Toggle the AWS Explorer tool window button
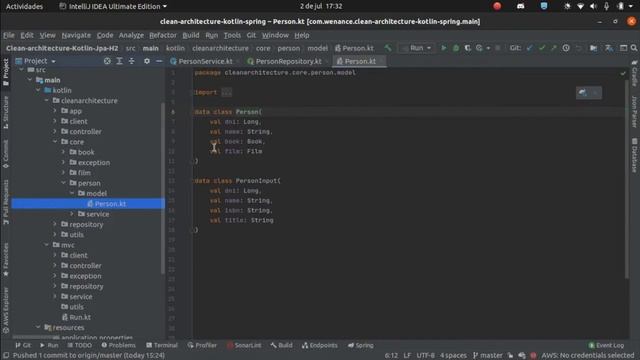This screenshot has height=360, width=640. tap(6, 310)
